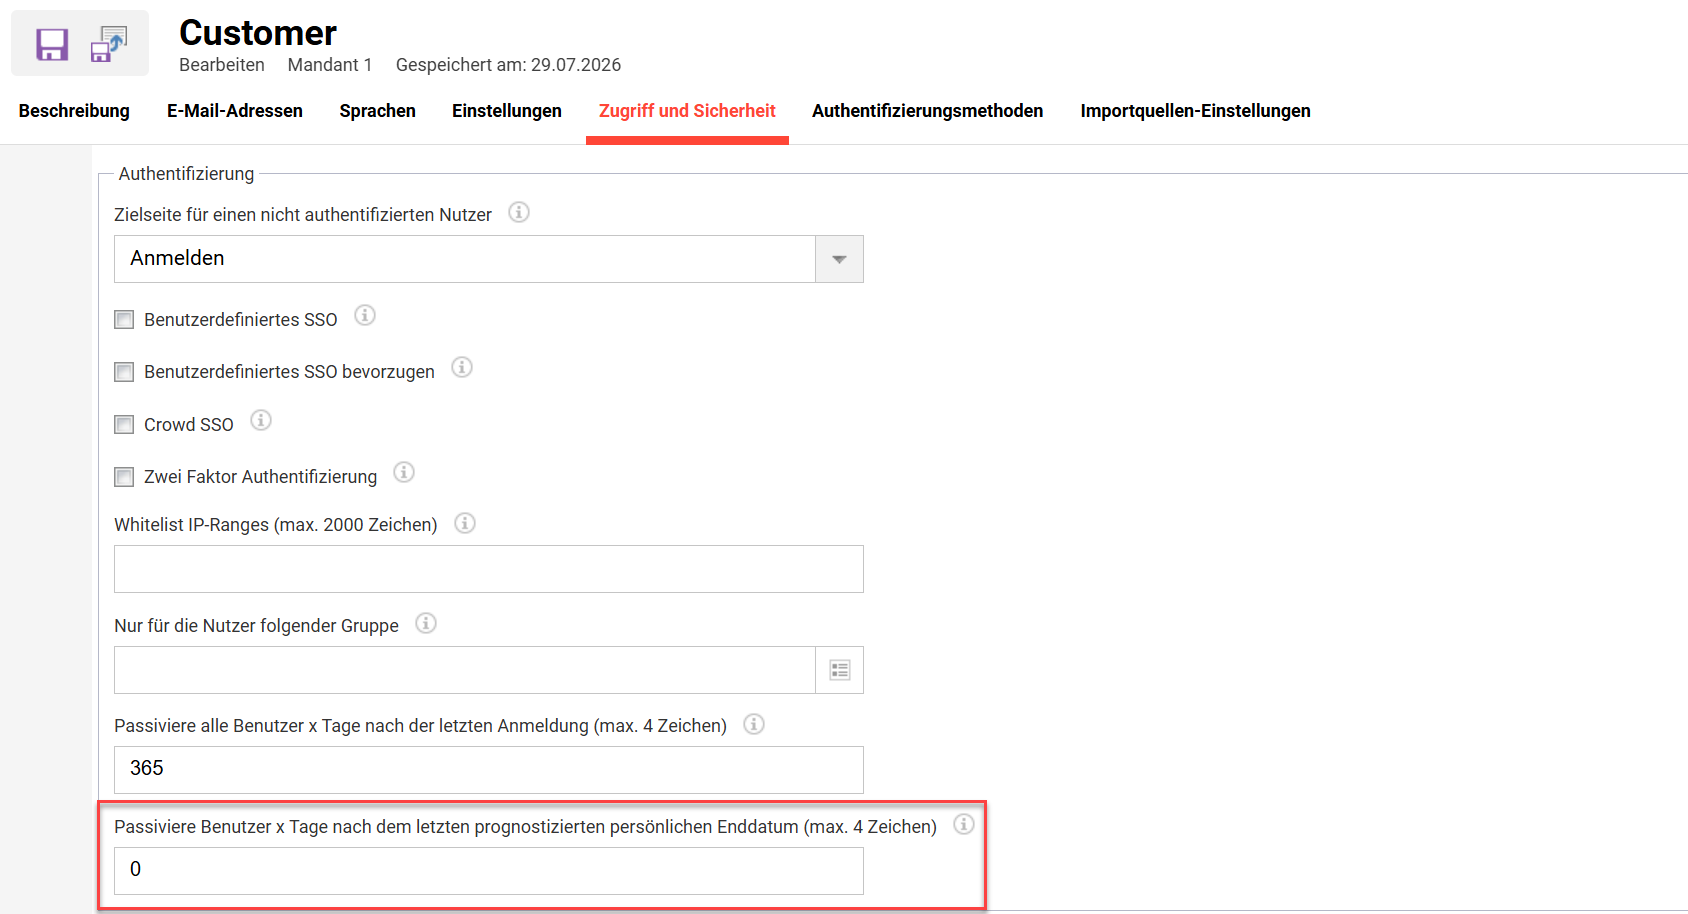Open E-Mail-Adressen tab
Image resolution: width=1688 pixels, height=914 pixels.
click(x=235, y=111)
